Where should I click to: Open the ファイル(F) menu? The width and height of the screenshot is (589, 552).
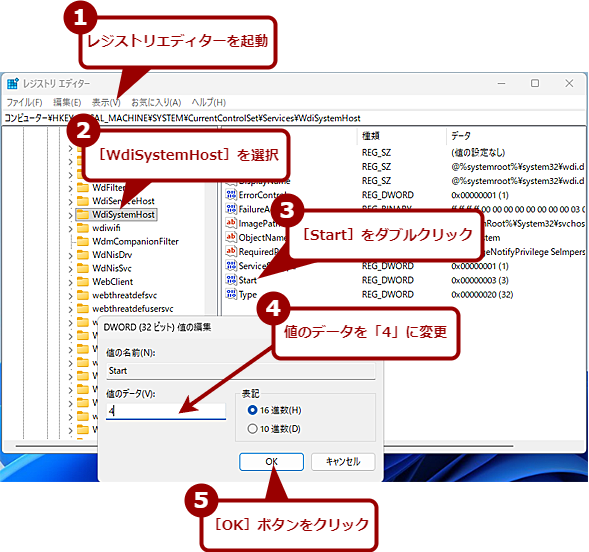(x=24, y=102)
